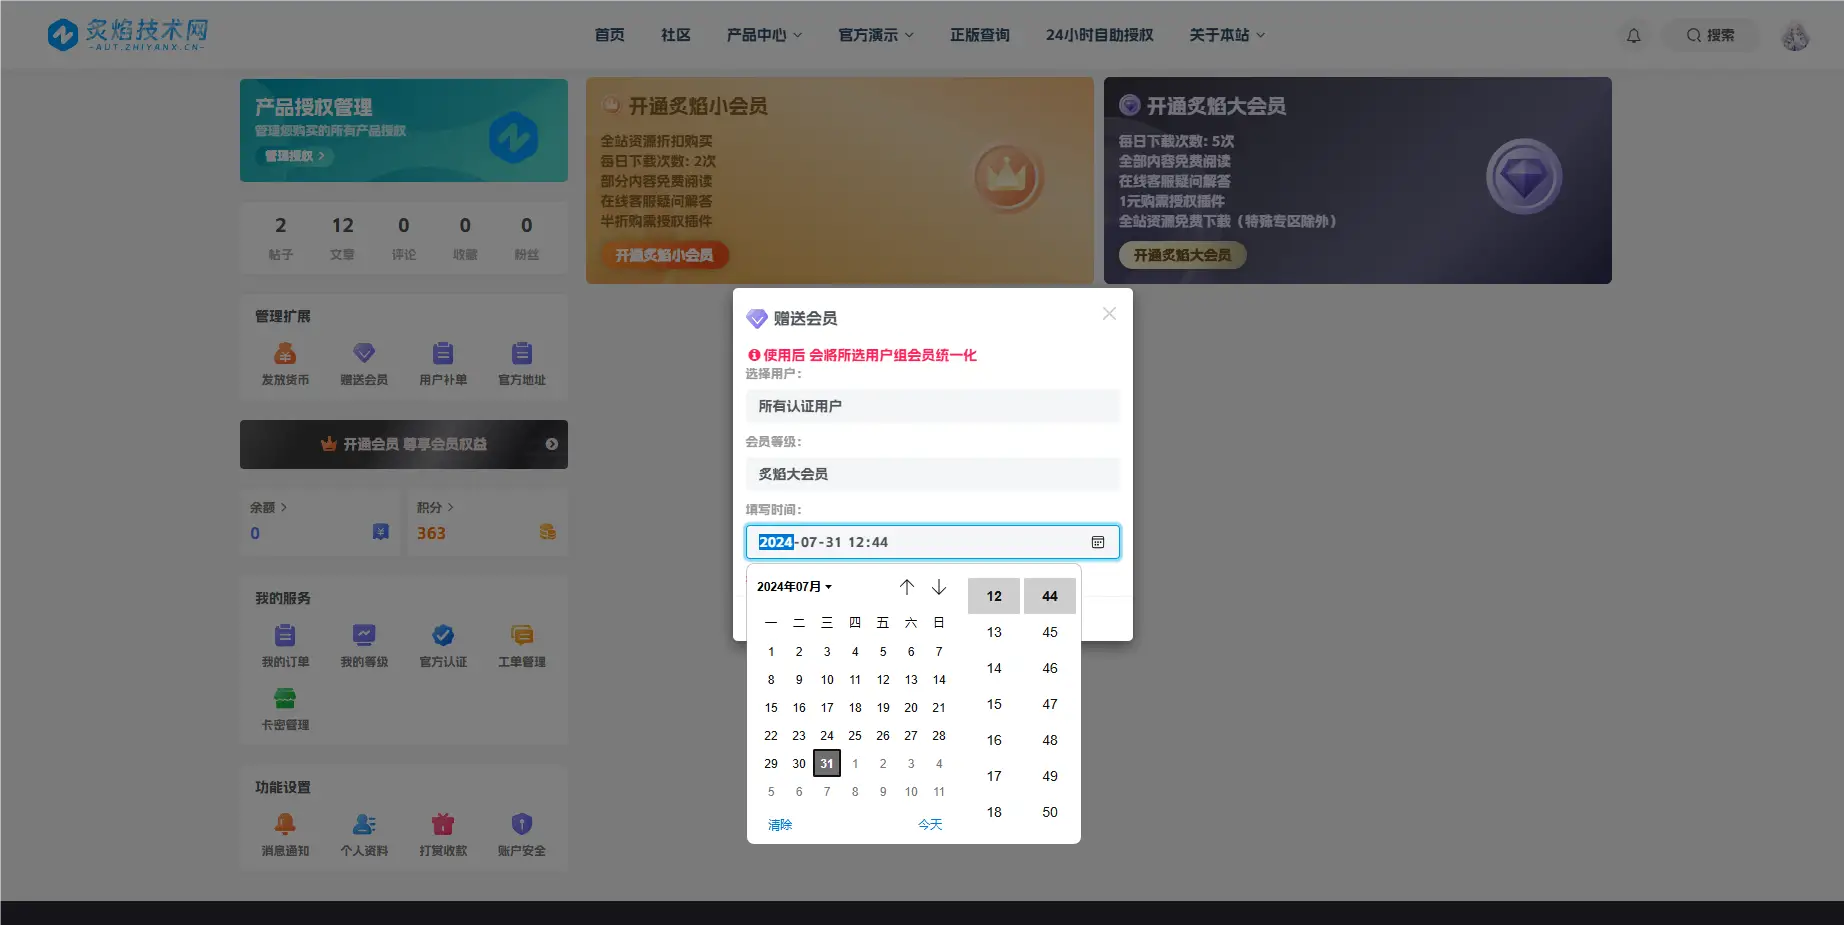1844x925 pixels.
Task: Open the calendar picker icon in time field
Action: 1097,542
